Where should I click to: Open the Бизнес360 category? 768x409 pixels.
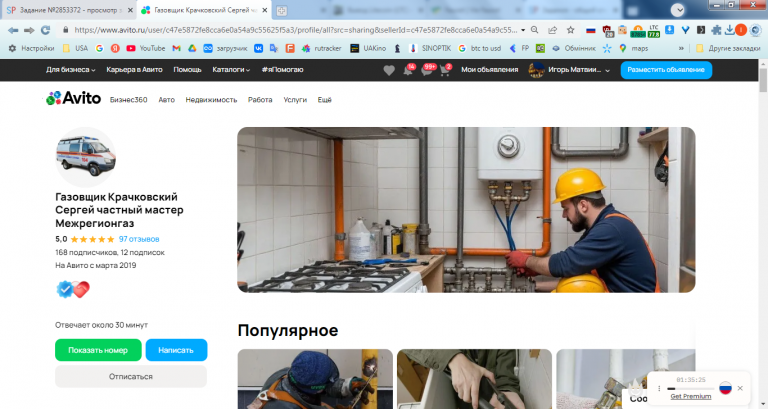tap(128, 99)
